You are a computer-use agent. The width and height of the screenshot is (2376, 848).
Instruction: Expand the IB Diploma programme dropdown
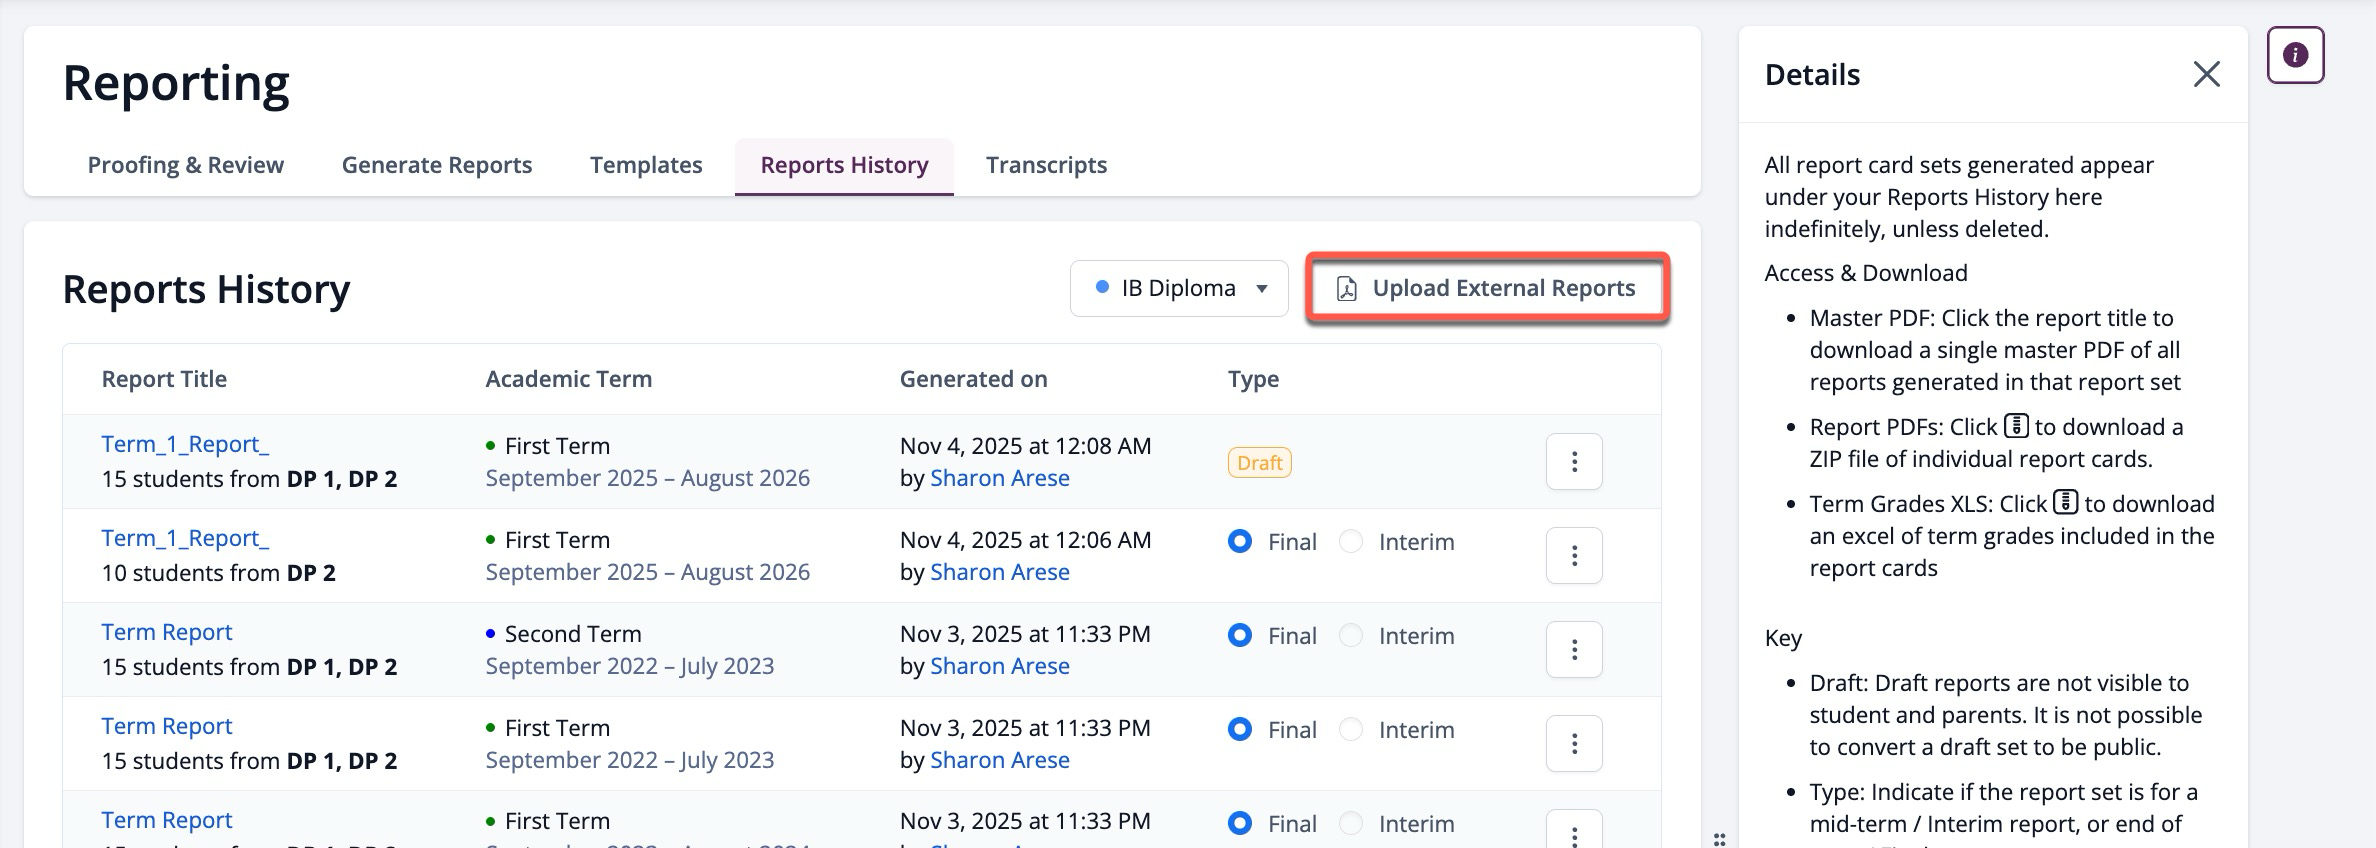pos(1179,289)
